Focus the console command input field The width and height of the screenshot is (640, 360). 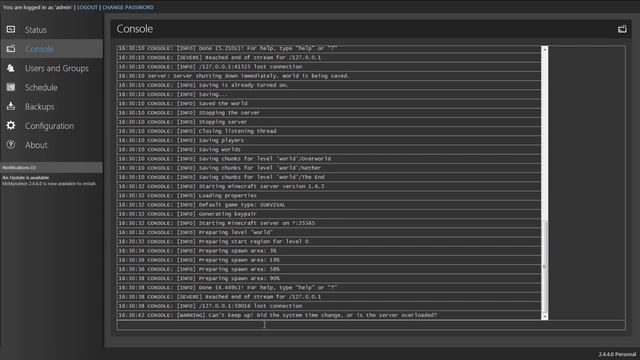[371, 325]
